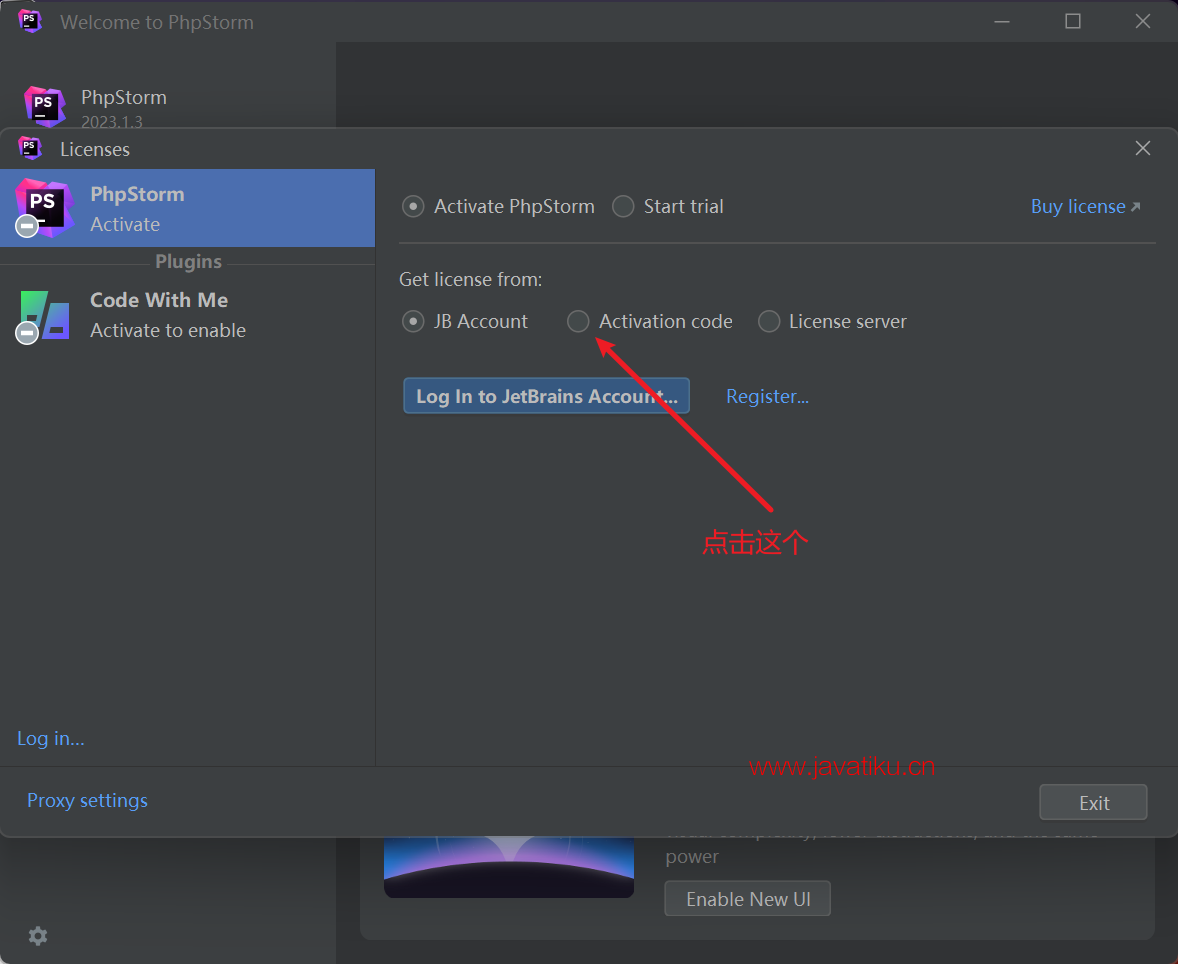
Task: Open Proxy settings link
Action: point(87,800)
